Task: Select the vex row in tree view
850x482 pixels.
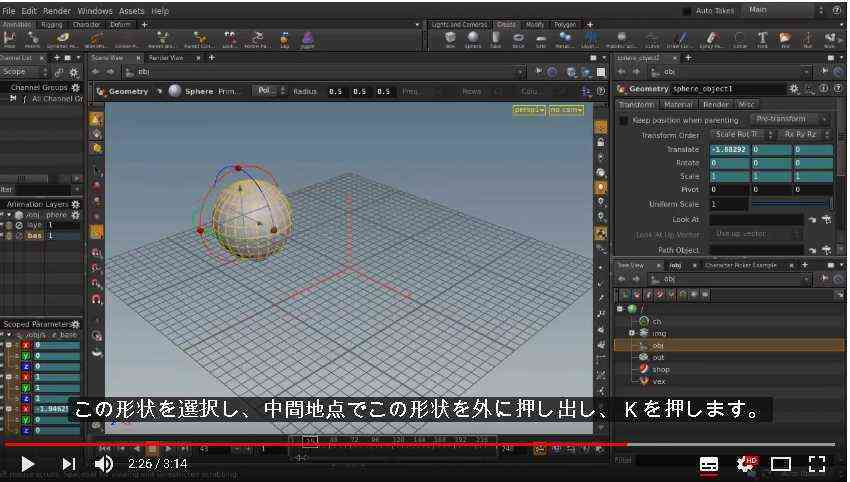Action: tap(729, 381)
